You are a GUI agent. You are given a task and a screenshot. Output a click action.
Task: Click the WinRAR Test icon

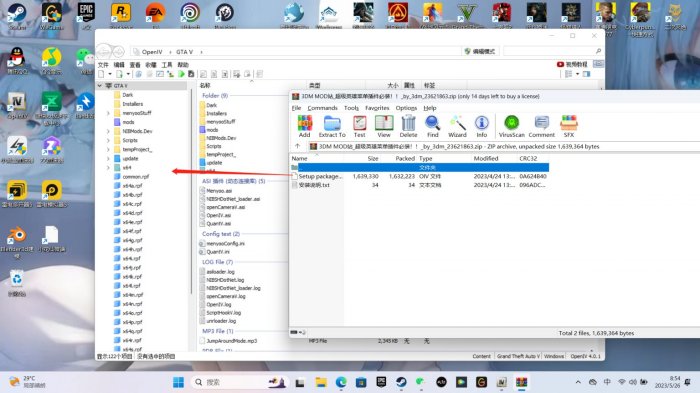coord(359,126)
